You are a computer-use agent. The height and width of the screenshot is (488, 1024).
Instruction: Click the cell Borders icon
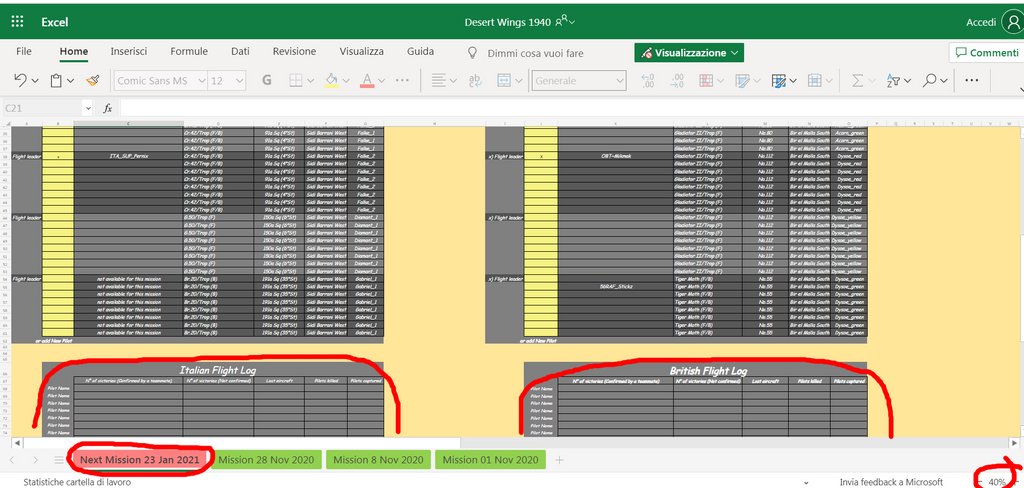click(296, 80)
